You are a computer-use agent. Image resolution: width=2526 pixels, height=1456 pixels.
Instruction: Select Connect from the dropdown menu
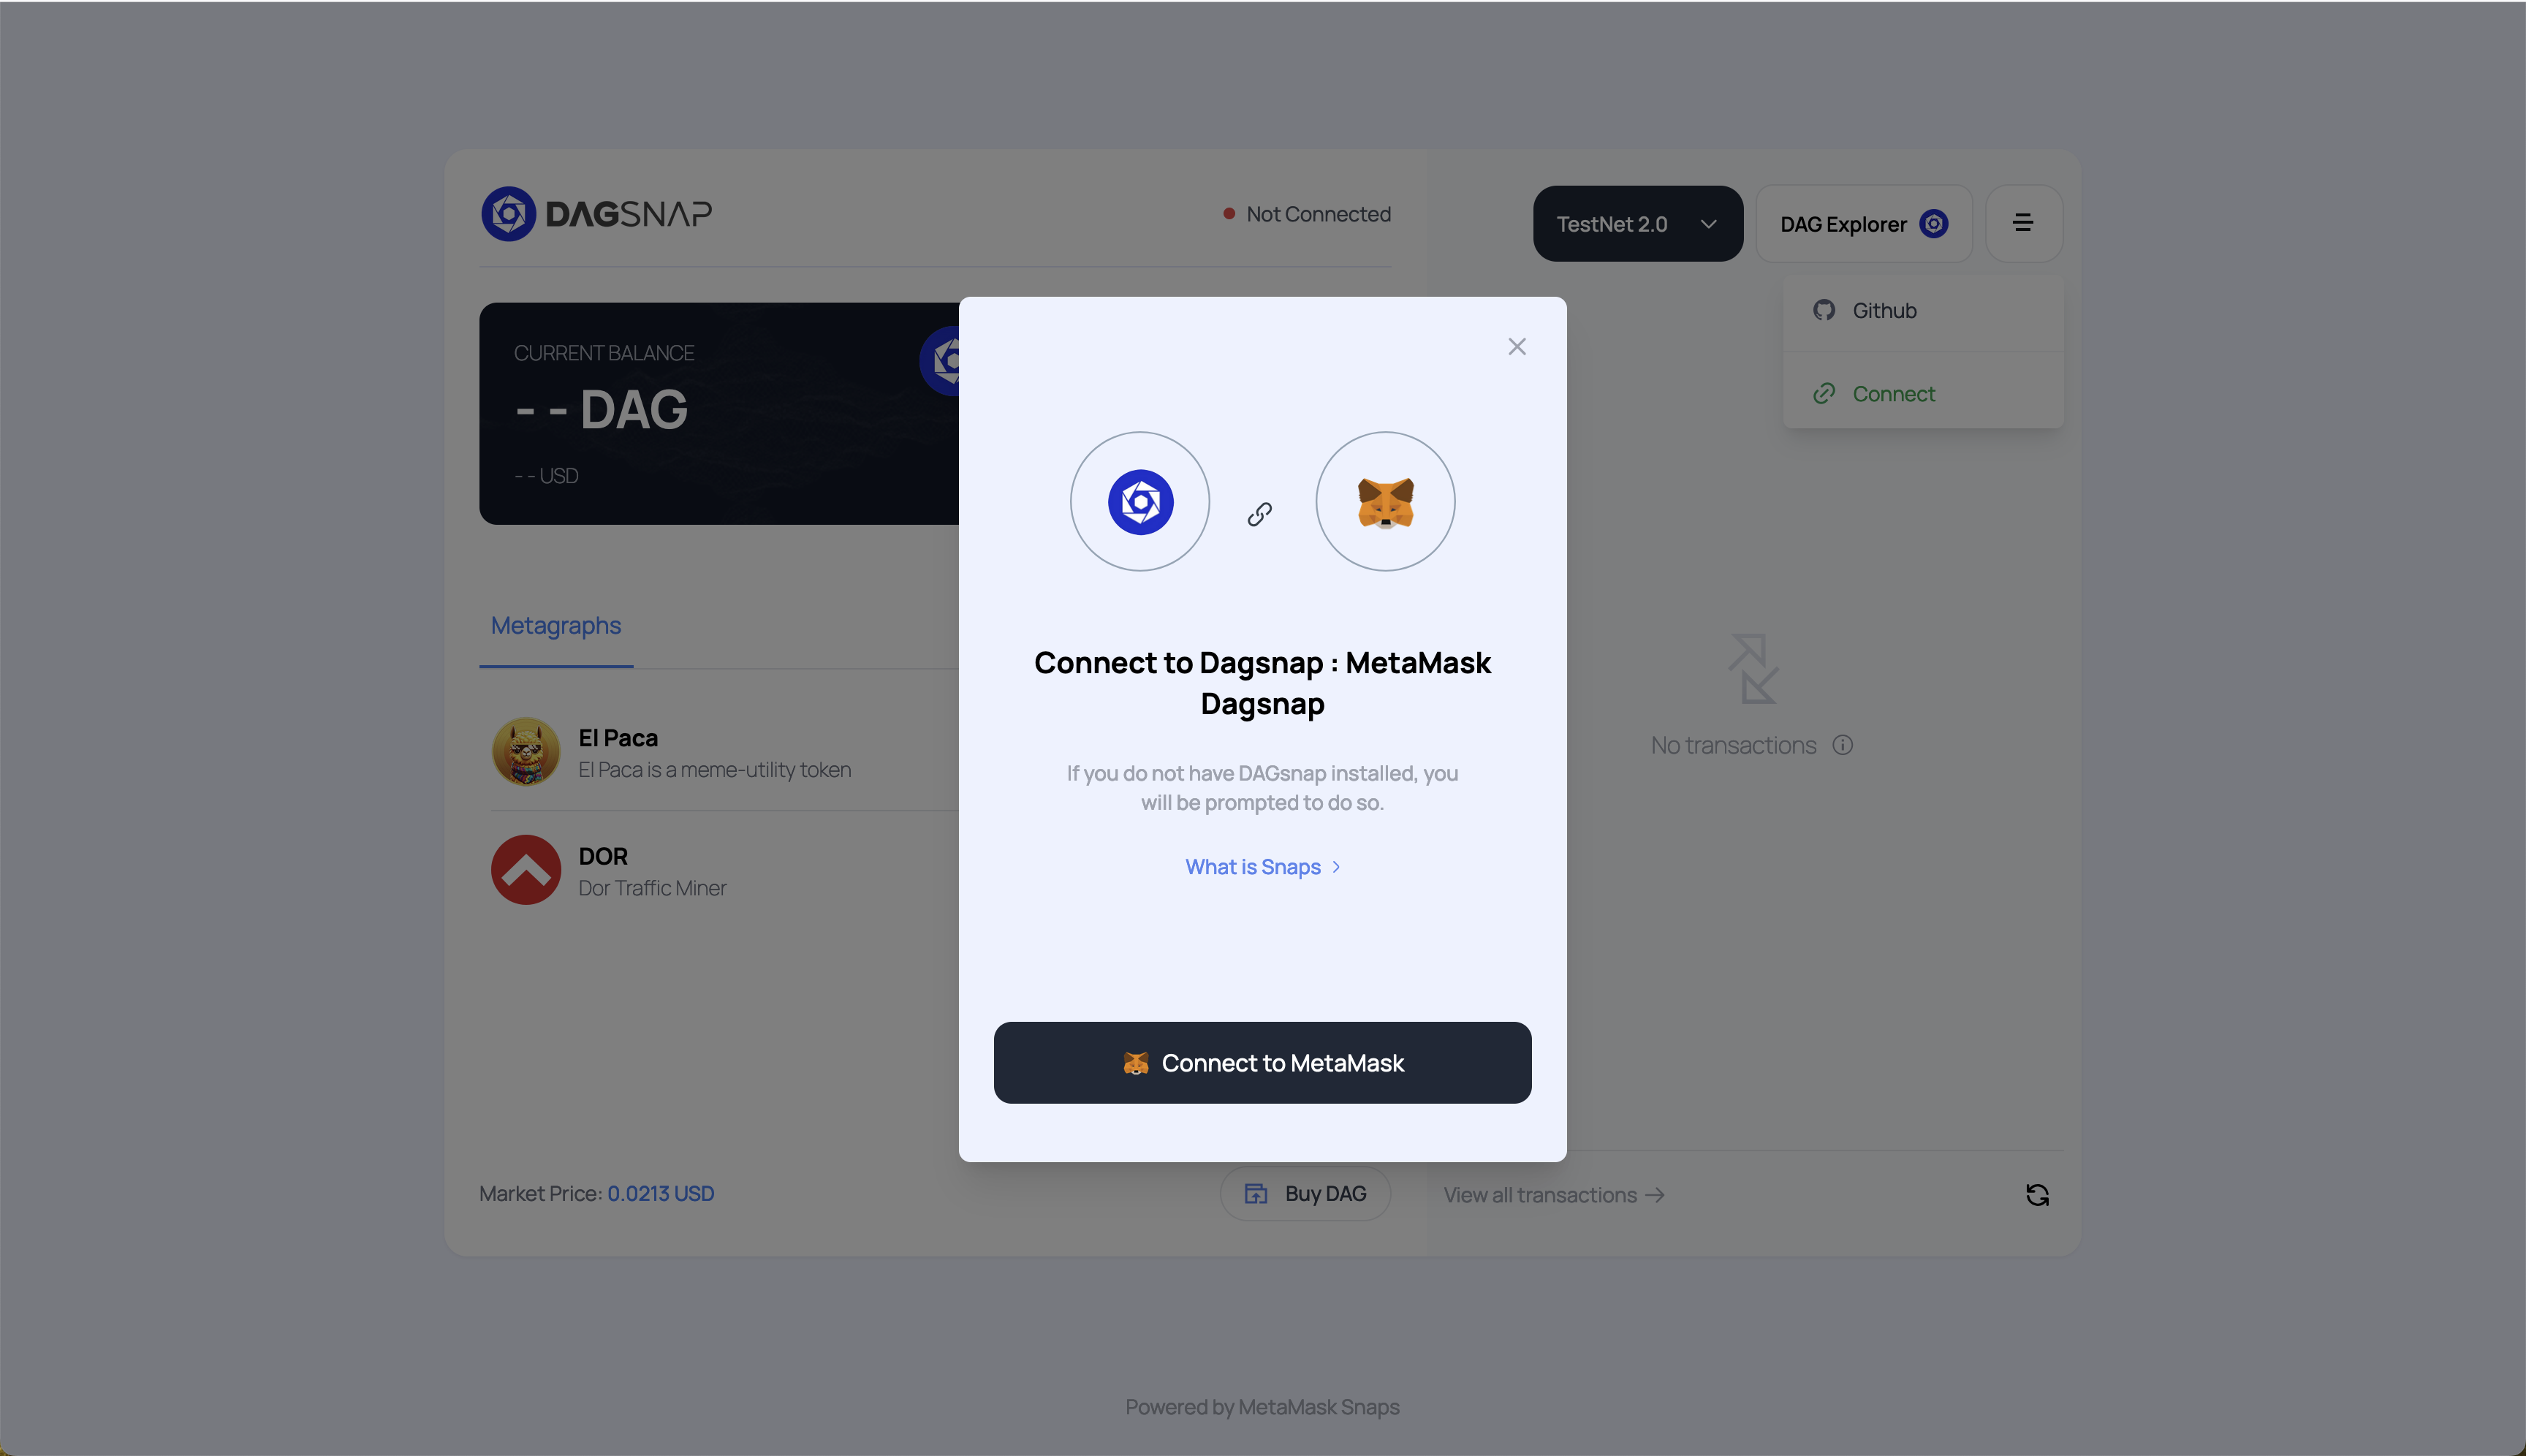tap(1892, 394)
